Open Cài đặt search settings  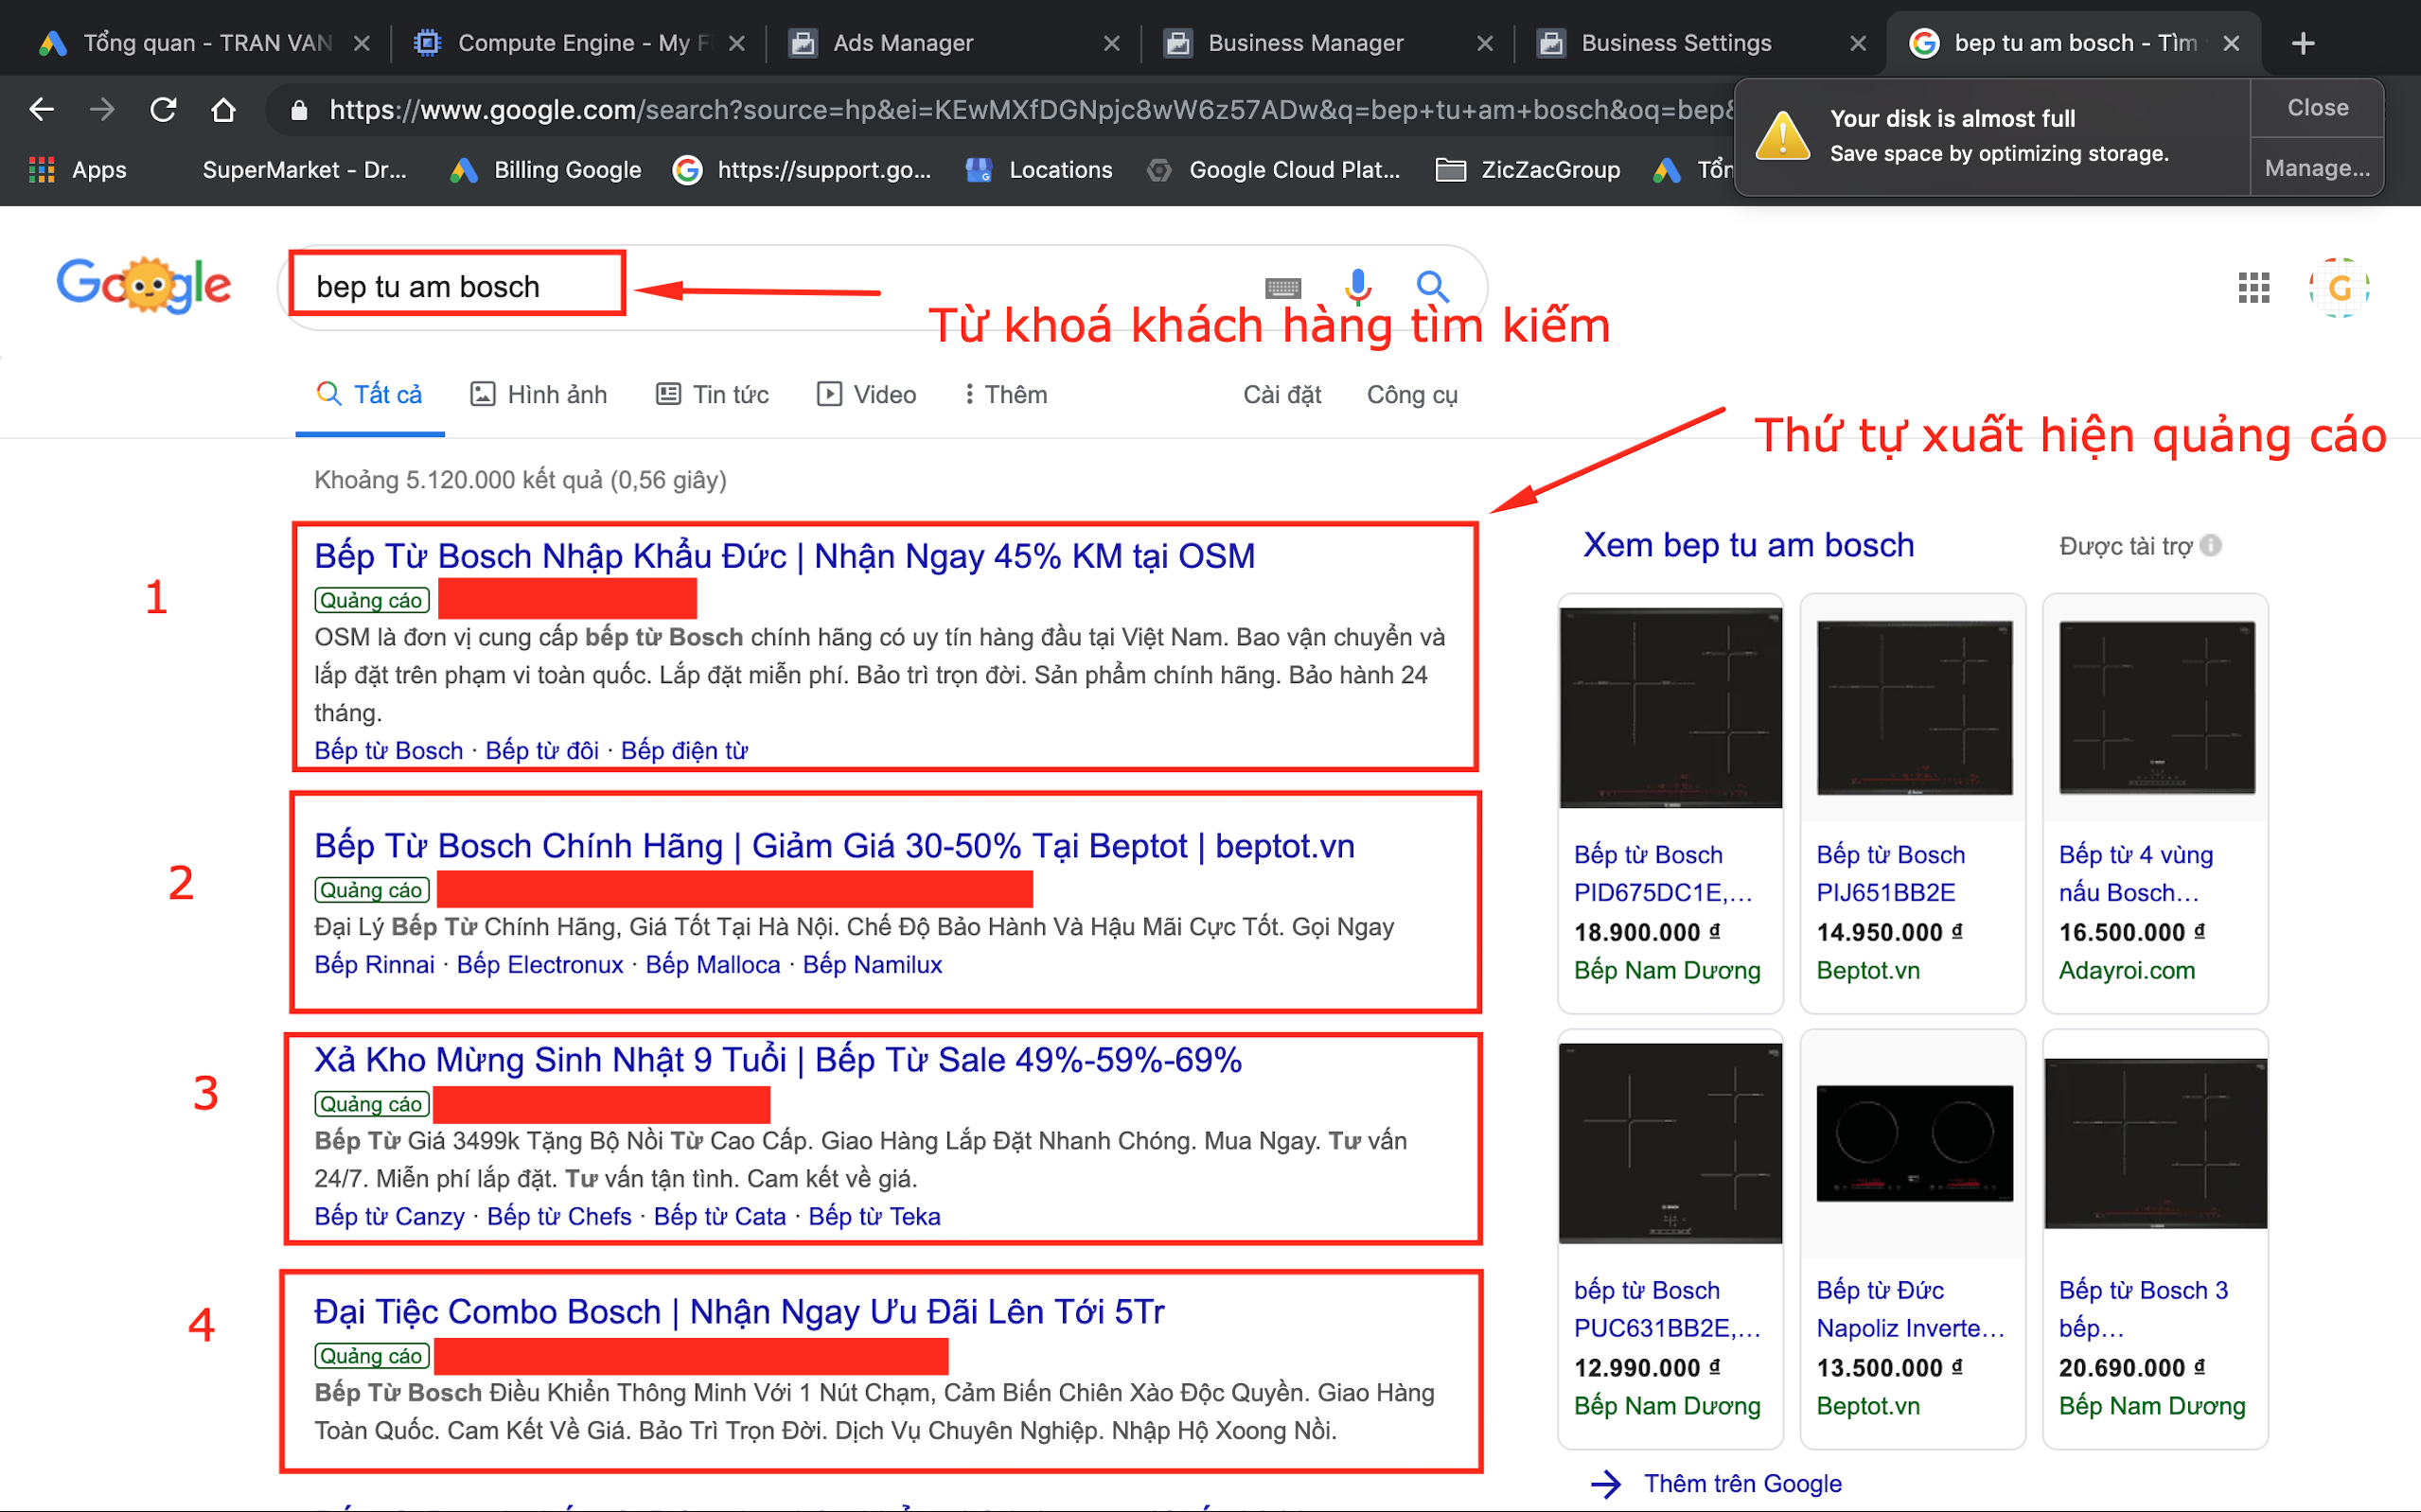point(1282,394)
